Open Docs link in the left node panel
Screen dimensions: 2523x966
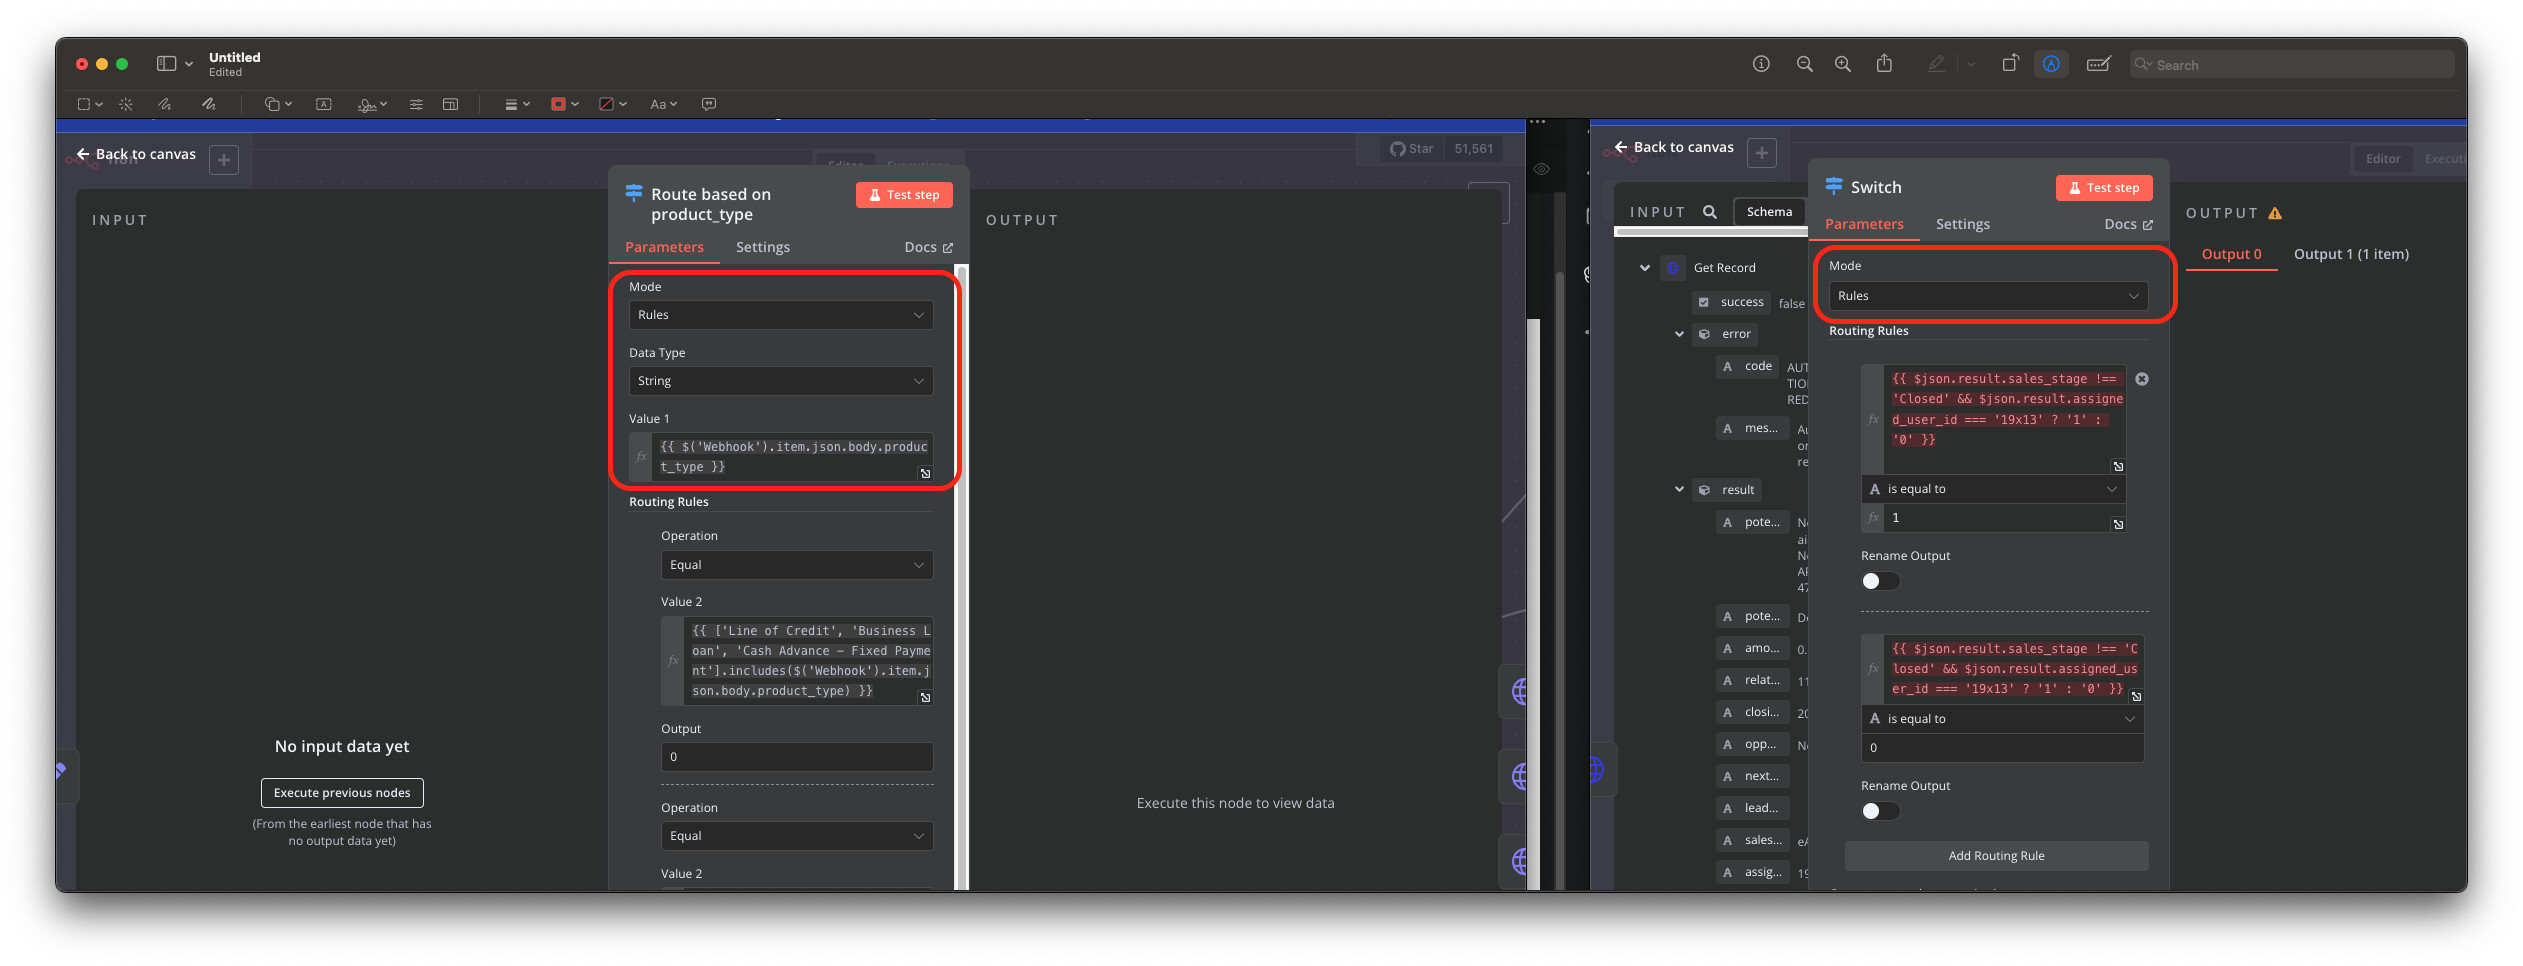(928, 247)
